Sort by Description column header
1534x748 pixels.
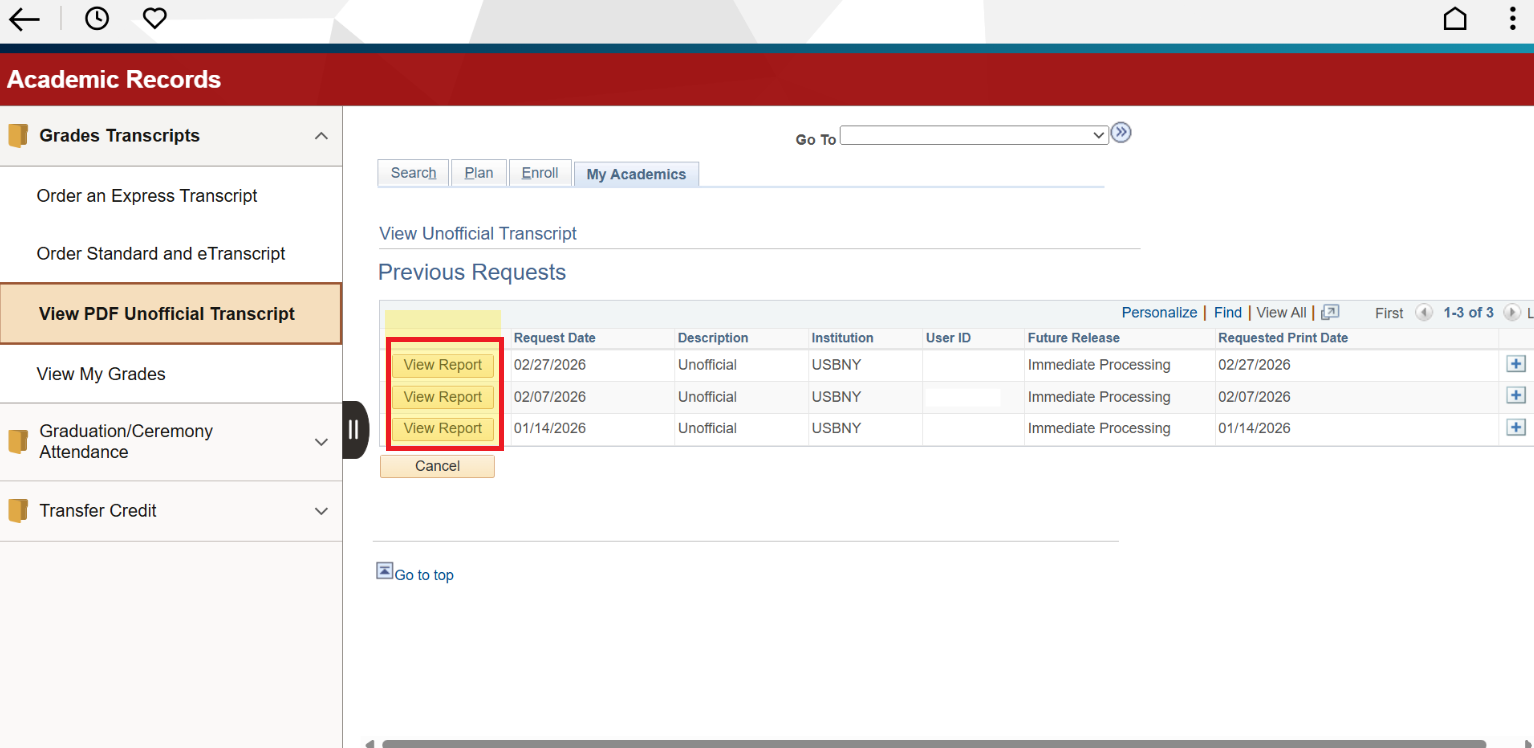[x=713, y=338]
